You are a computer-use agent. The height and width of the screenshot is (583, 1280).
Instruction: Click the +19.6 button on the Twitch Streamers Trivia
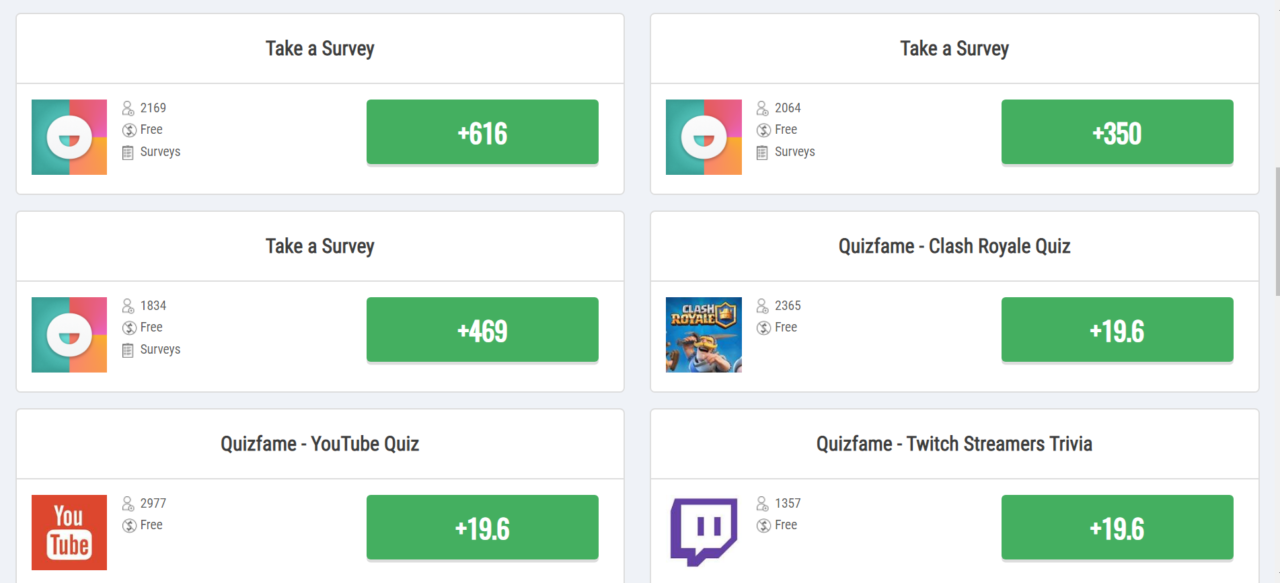(1117, 527)
